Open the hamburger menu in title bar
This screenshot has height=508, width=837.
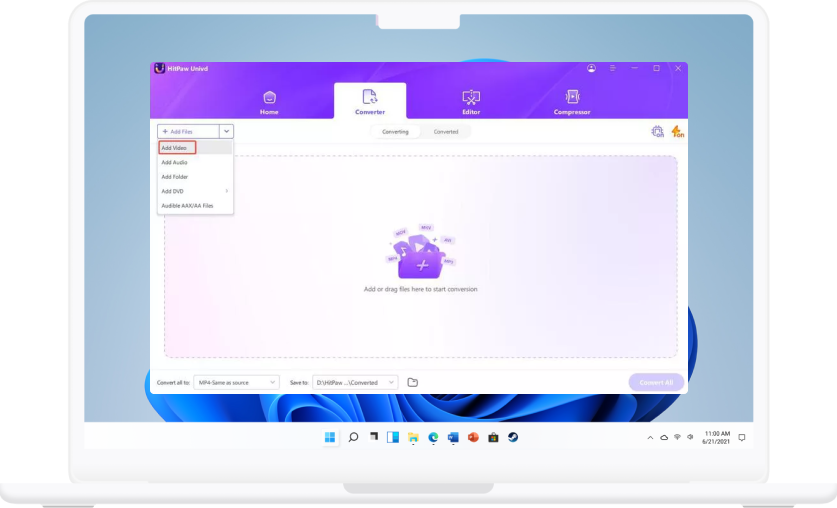(x=613, y=68)
